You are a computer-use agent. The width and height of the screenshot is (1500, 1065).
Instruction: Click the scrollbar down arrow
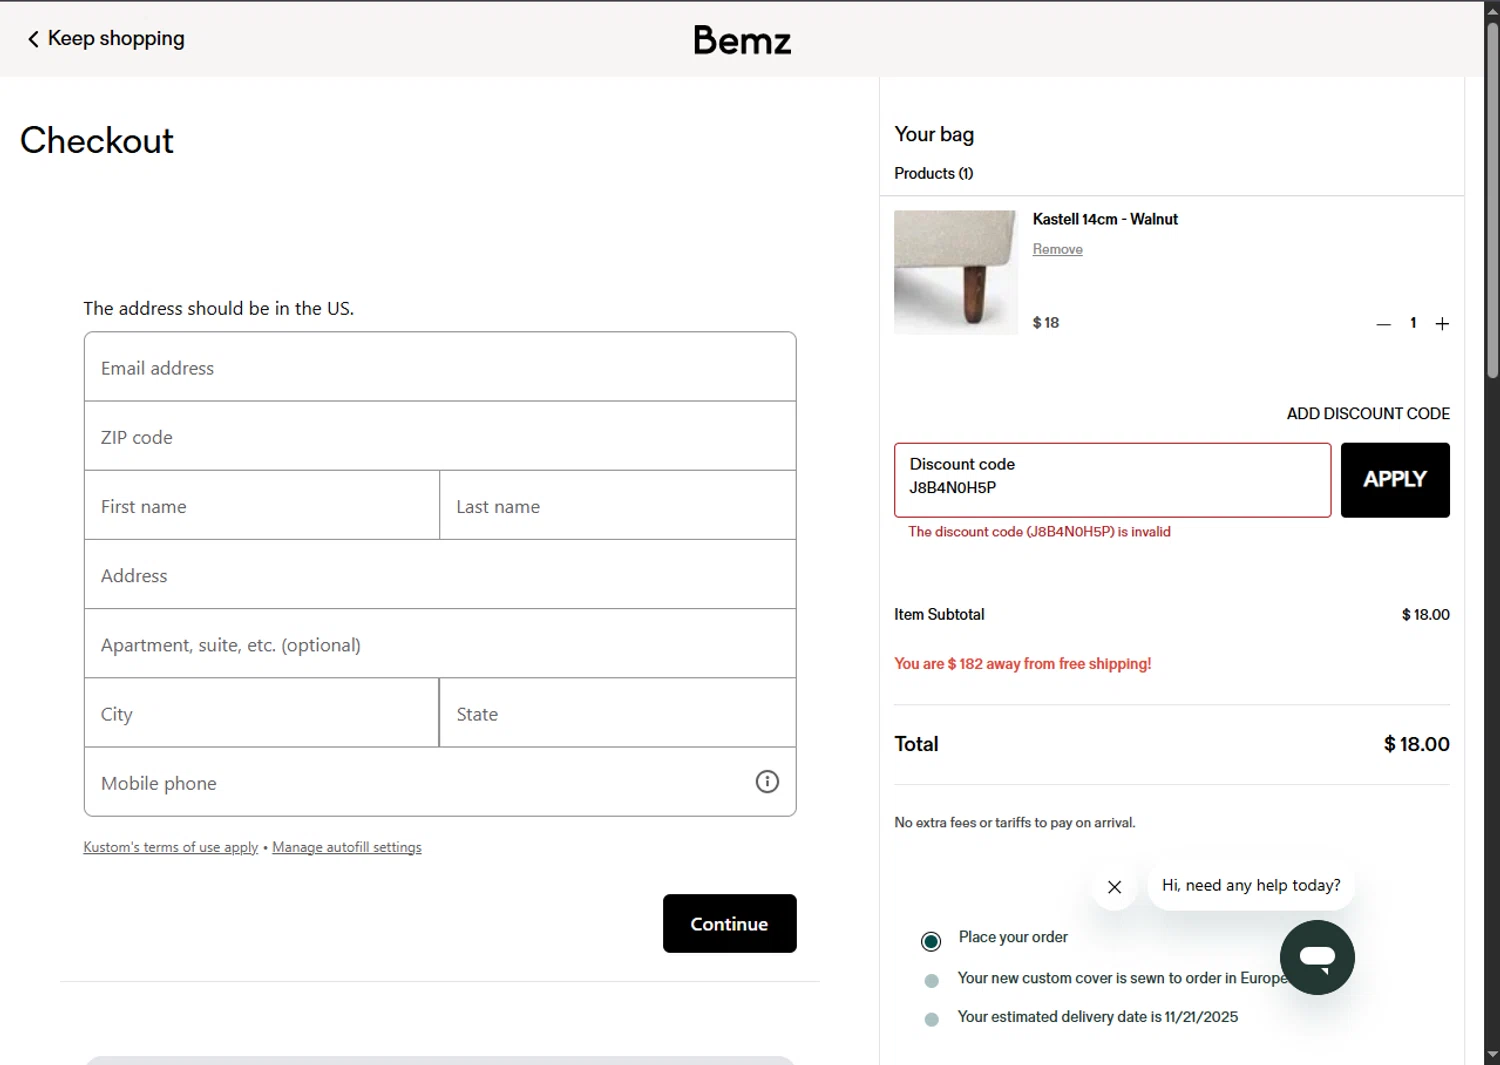(1492, 1055)
